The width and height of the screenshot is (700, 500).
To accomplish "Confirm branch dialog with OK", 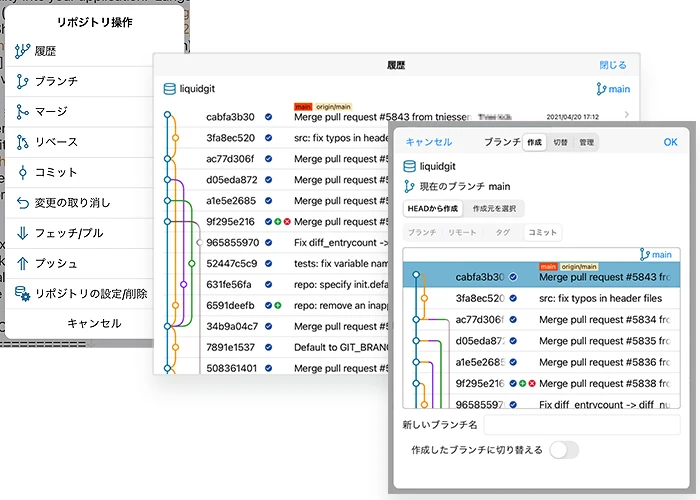I will pyautogui.click(x=670, y=142).
